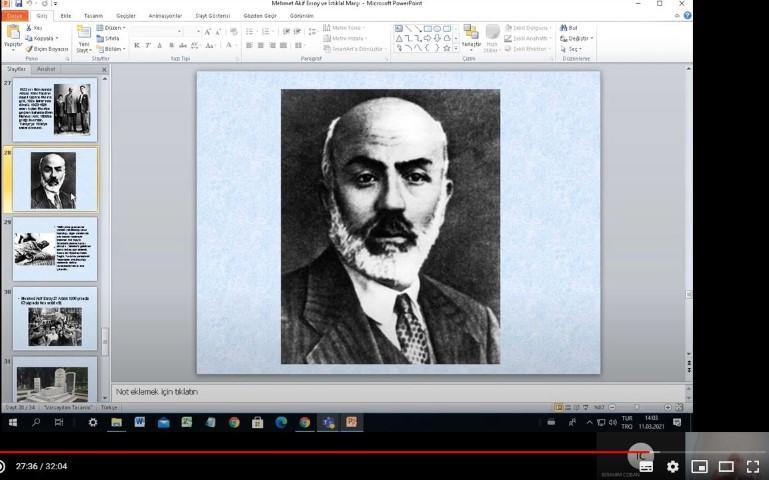This screenshot has height=480, width=769.
Task: Switch to the Tasarım ribbon tab
Action: pyautogui.click(x=93, y=16)
